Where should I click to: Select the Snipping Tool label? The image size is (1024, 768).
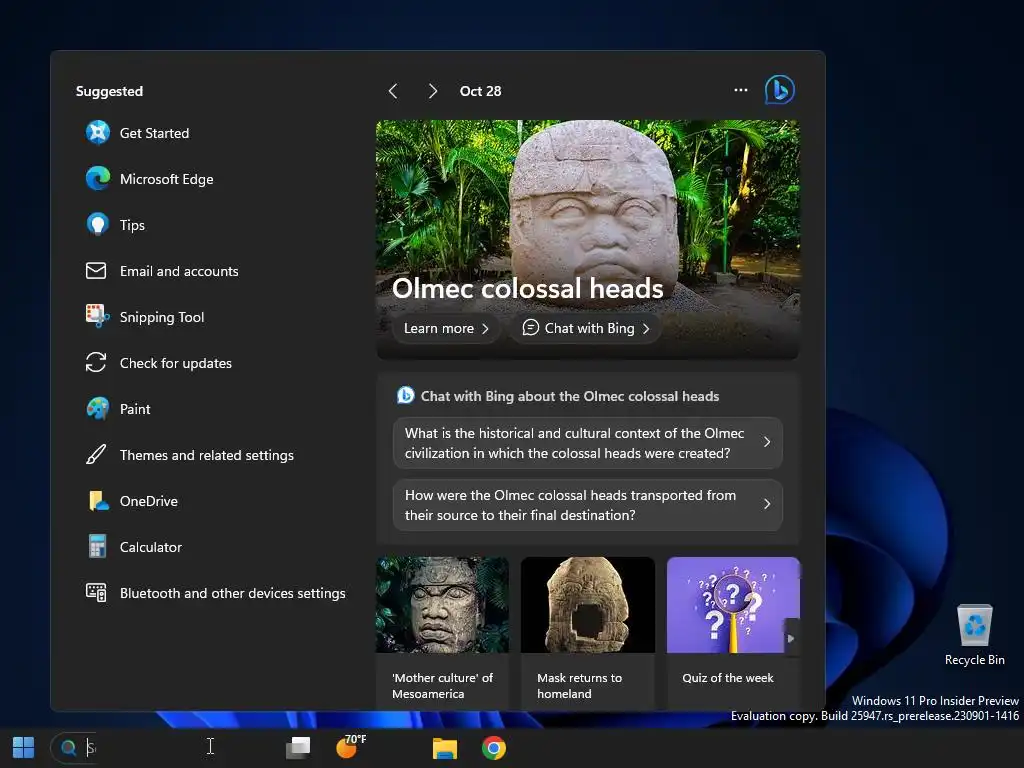(162, 317)
